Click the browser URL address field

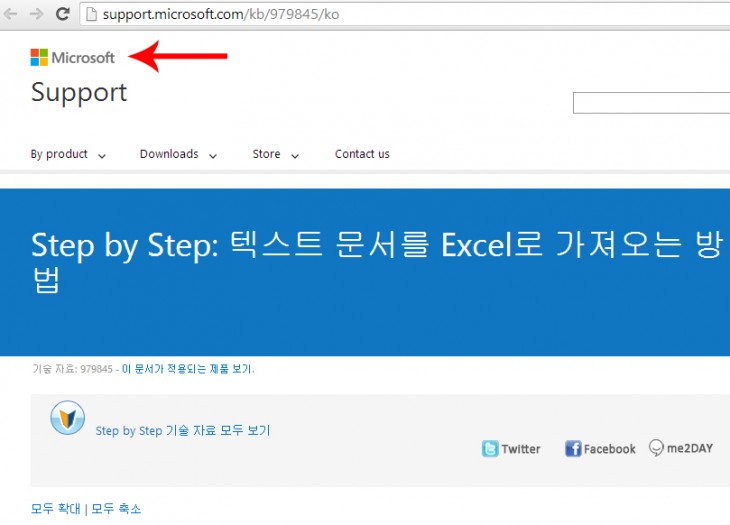tap(405, 14)
